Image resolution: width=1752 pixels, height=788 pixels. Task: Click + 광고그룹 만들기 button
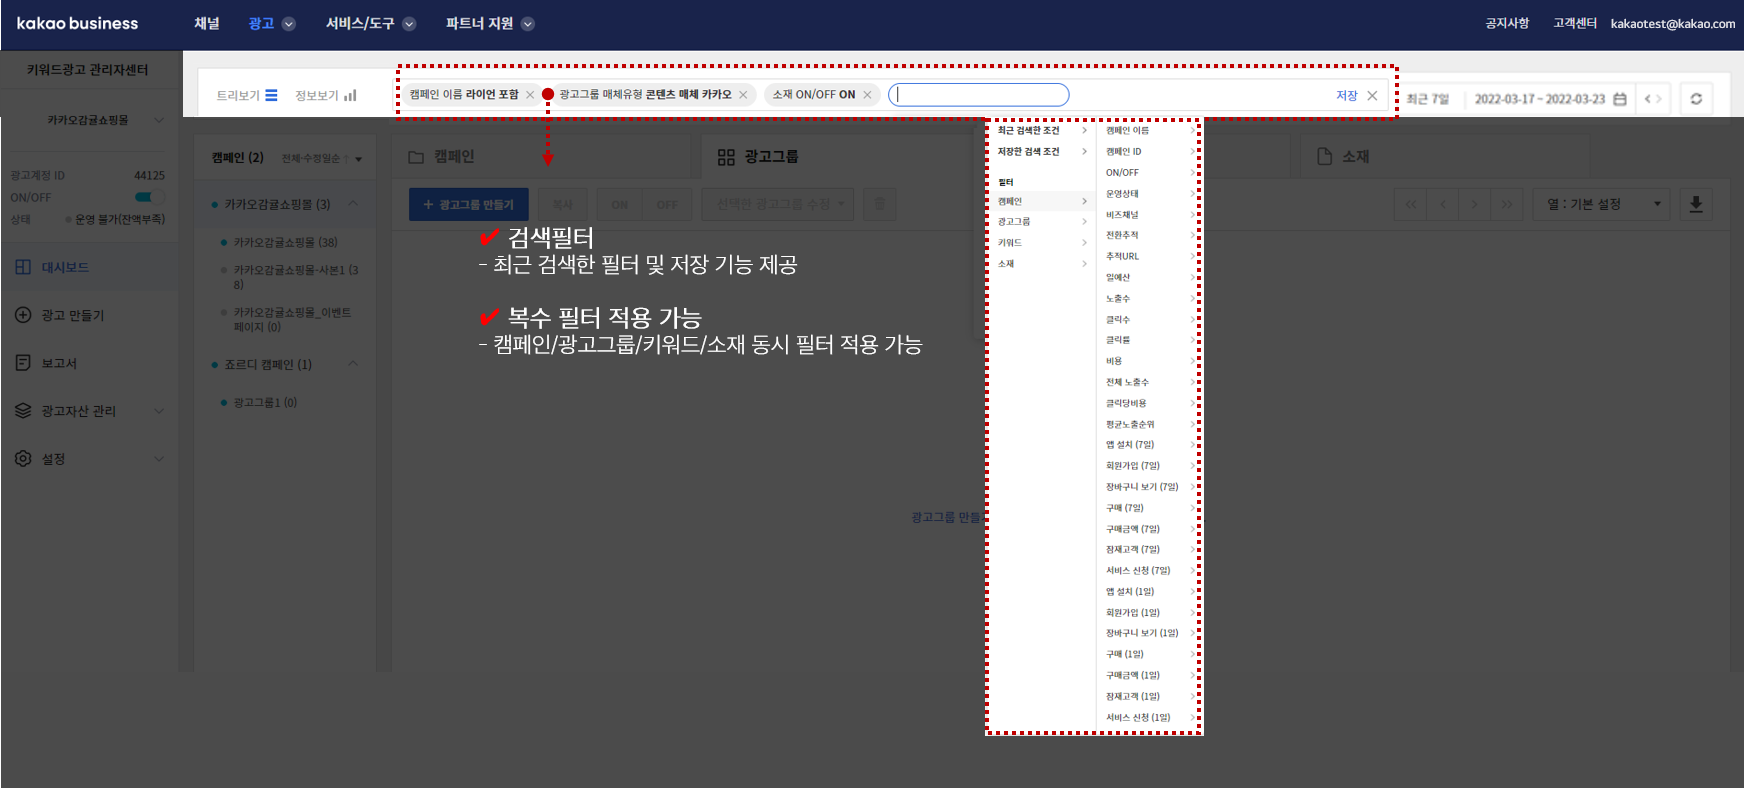[x=468, y=204]
